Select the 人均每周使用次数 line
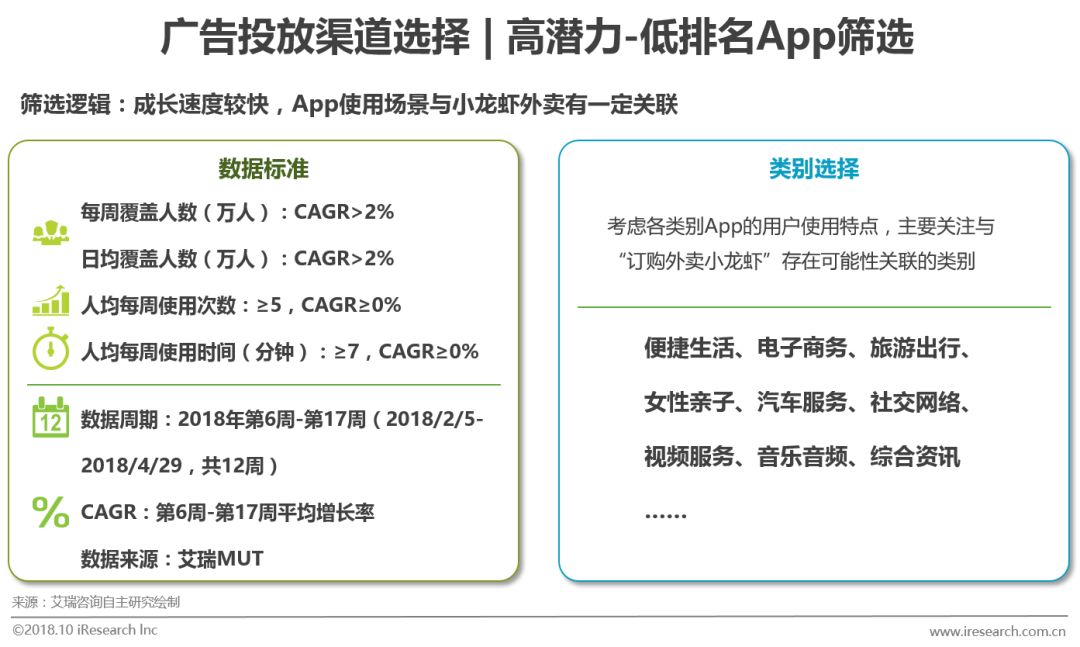1080x647 pixels. 241,305
